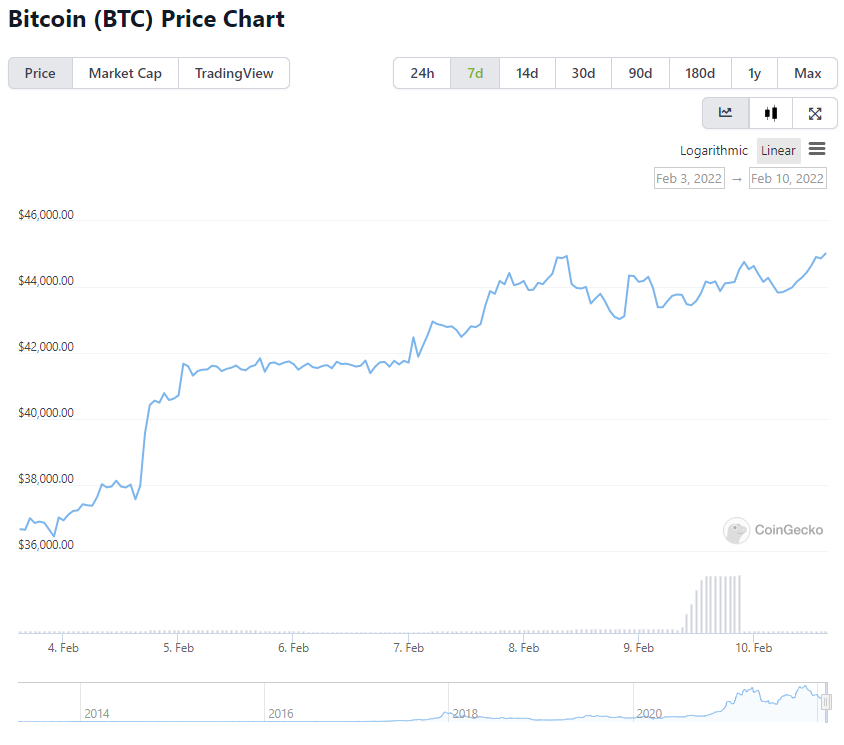Show 30d price range

tap(583, 73)
